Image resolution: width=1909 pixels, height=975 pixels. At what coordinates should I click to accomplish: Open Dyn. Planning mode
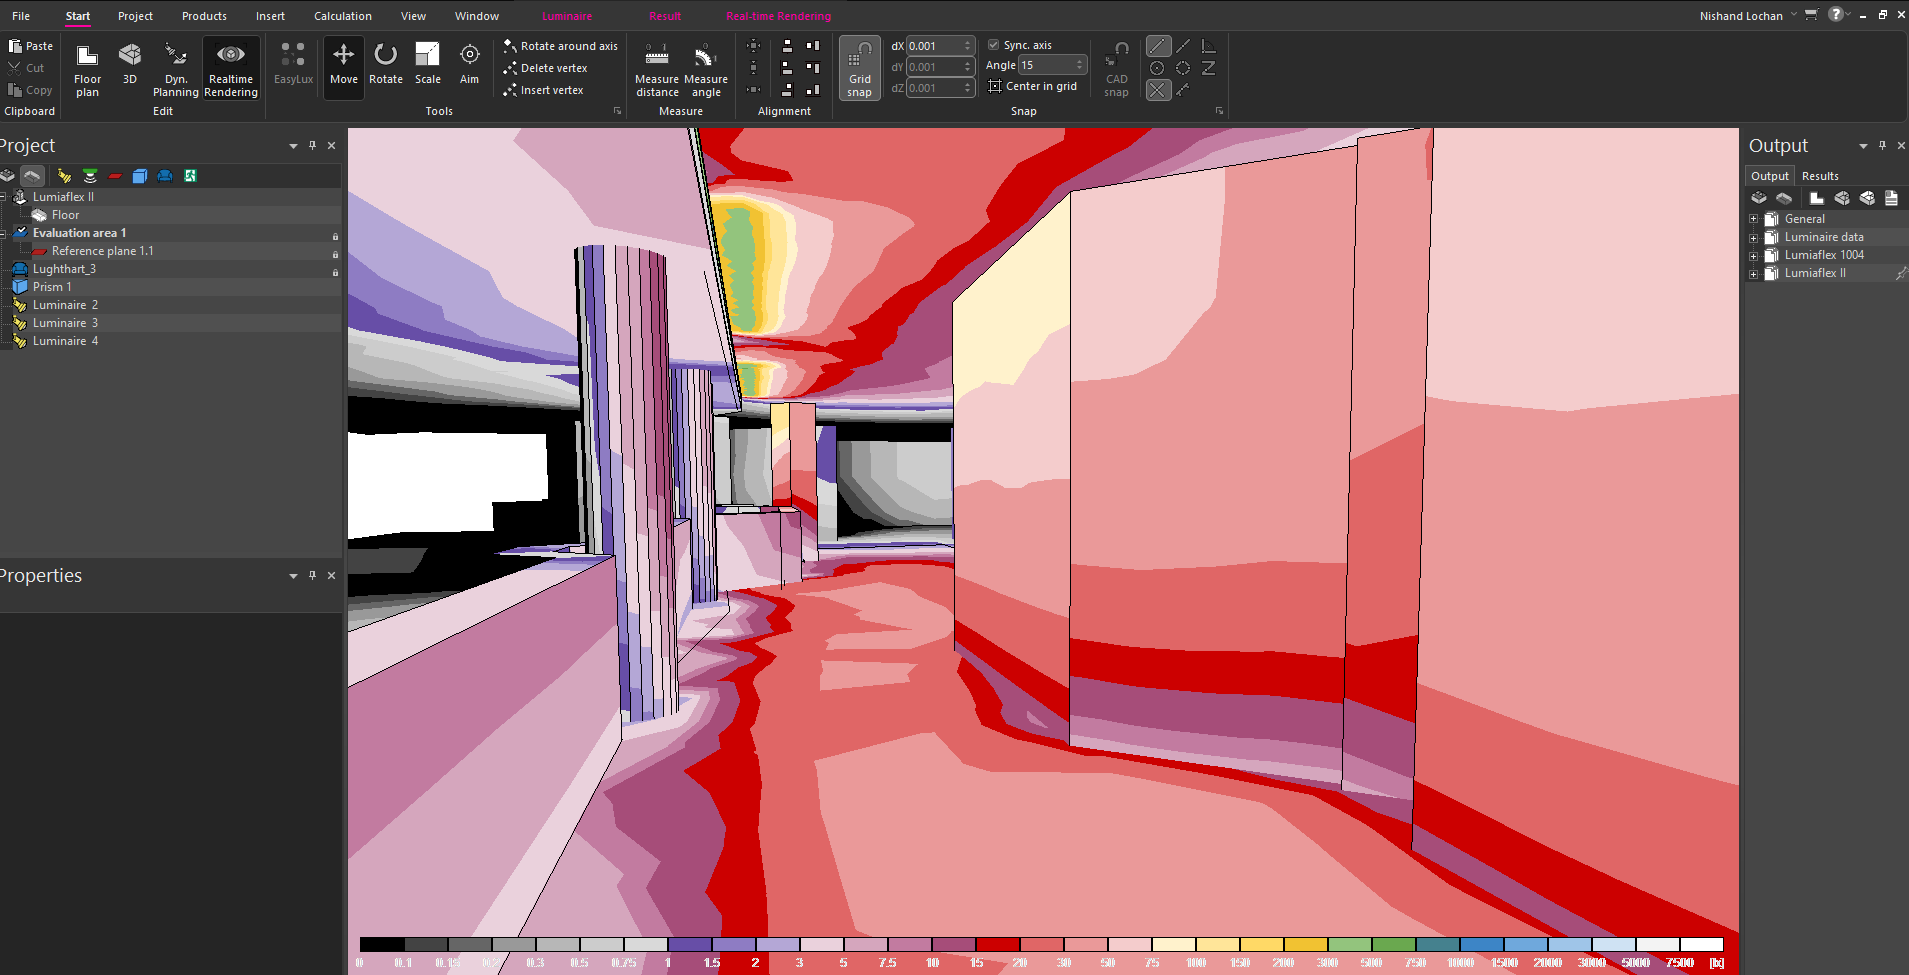[x=176, y=69]
